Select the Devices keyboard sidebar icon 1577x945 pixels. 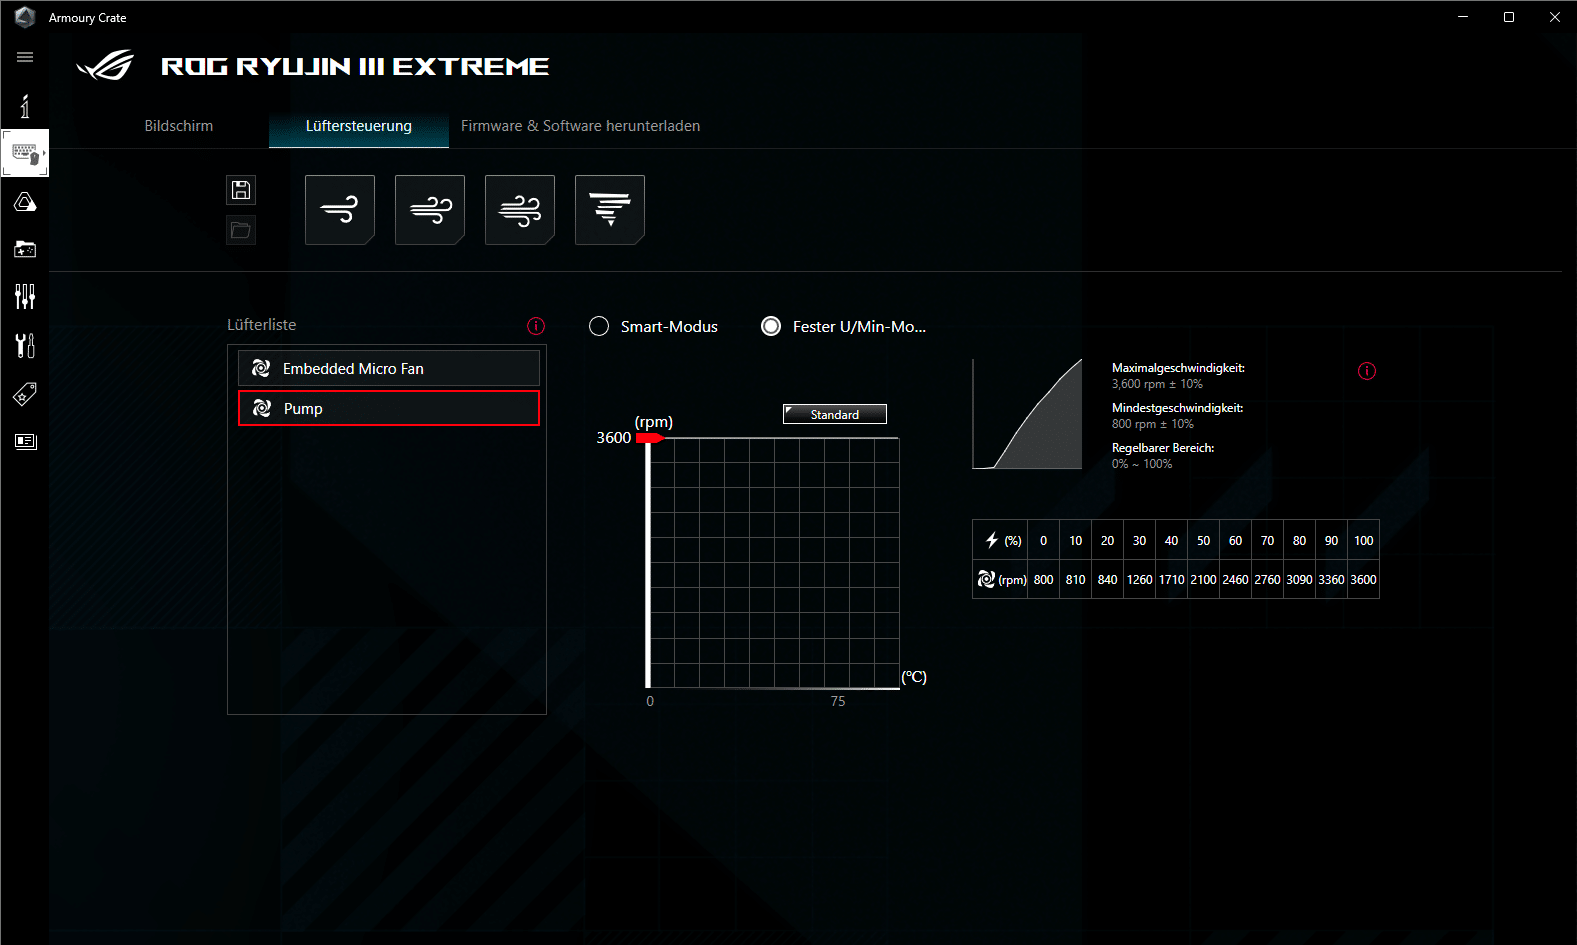point(25,153)
